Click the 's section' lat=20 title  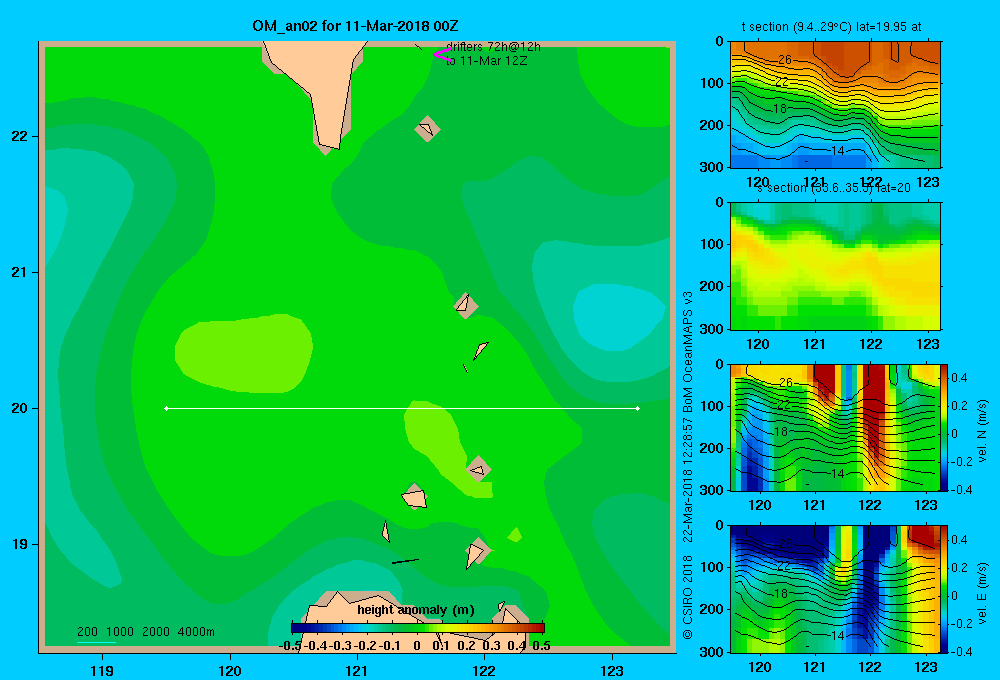(x=834, y=188)
